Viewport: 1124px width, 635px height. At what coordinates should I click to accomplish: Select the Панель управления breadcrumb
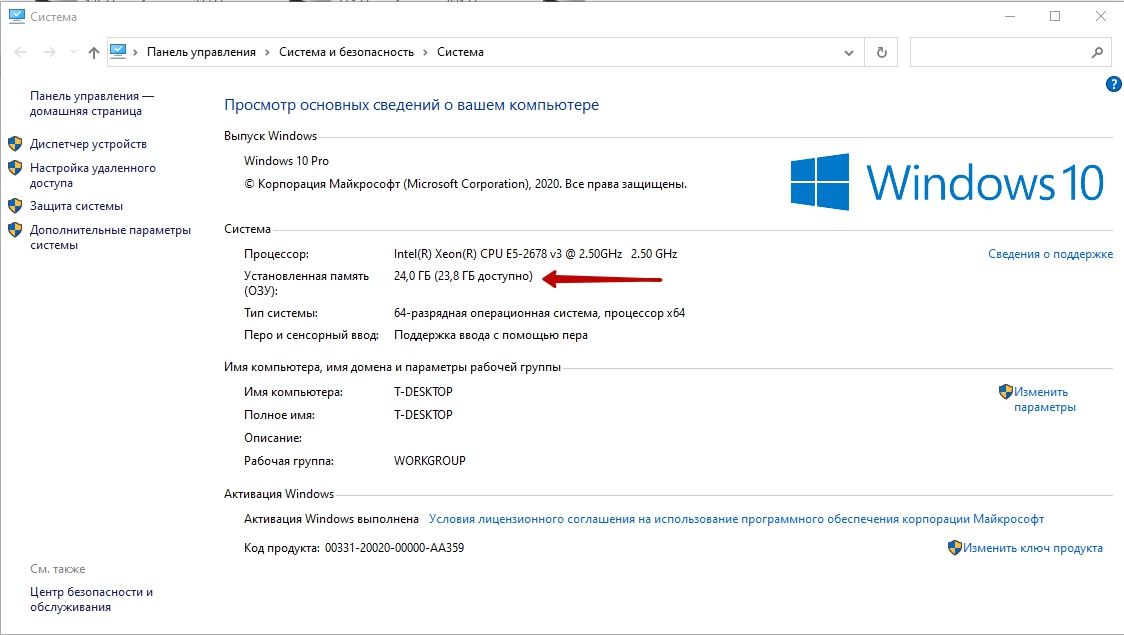201,52
